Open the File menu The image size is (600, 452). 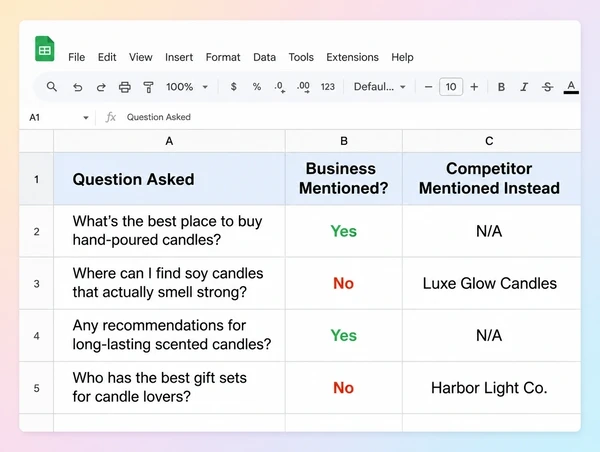[77, 57]
